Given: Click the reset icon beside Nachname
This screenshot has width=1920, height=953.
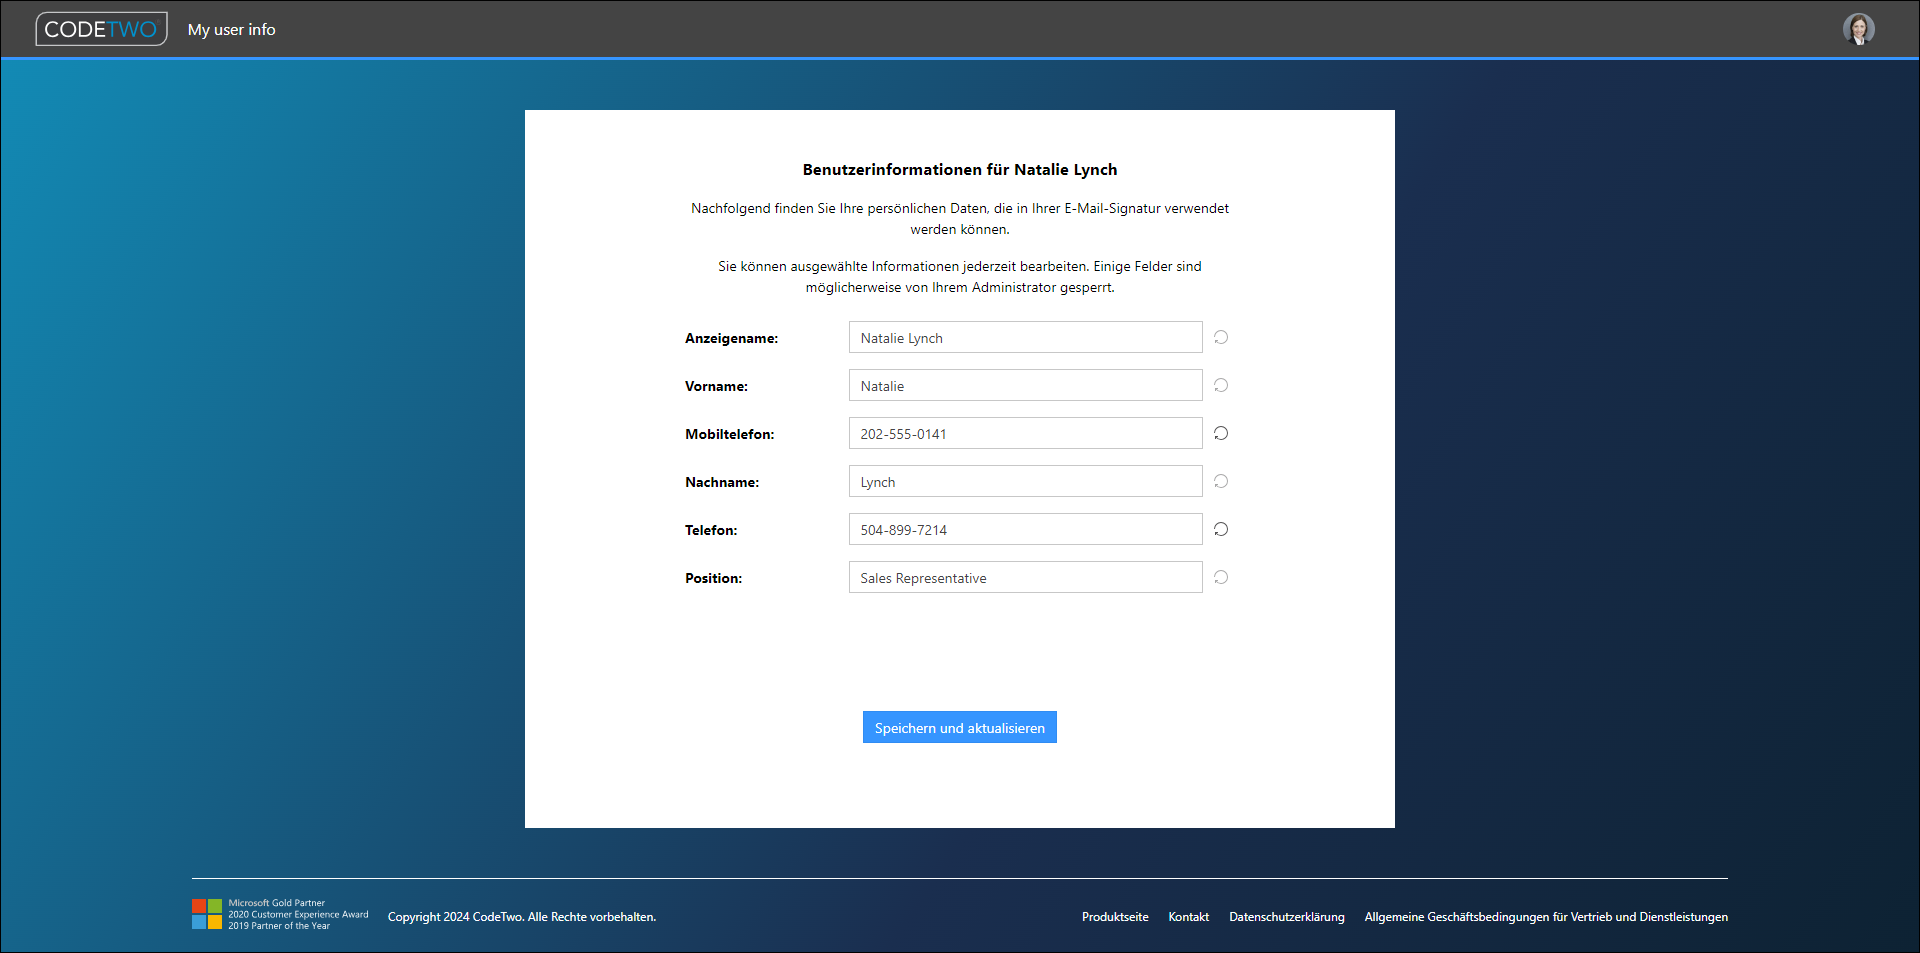Looking at the screenshot, I should pyautogui.click(x=1221, y=481).
